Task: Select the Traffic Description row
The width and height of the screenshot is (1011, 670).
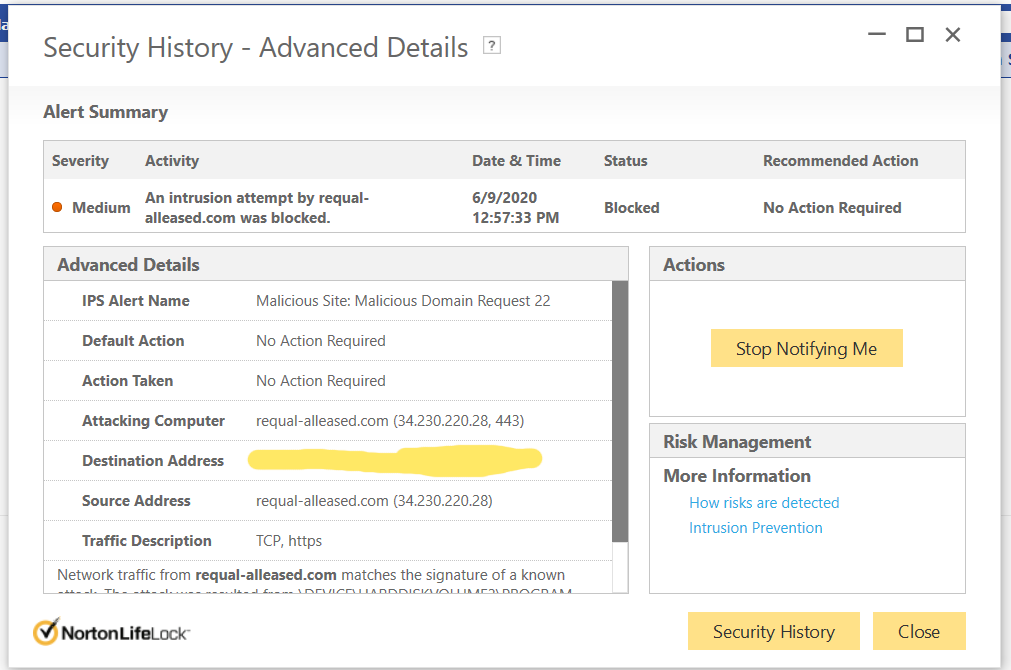Action: 330,541
